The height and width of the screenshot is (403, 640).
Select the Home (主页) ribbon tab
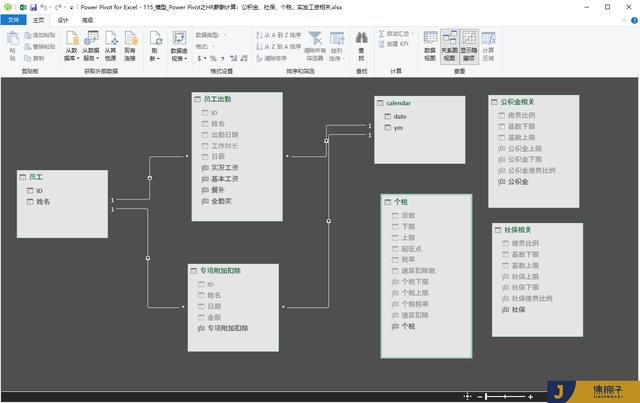(x=38, y=20)
